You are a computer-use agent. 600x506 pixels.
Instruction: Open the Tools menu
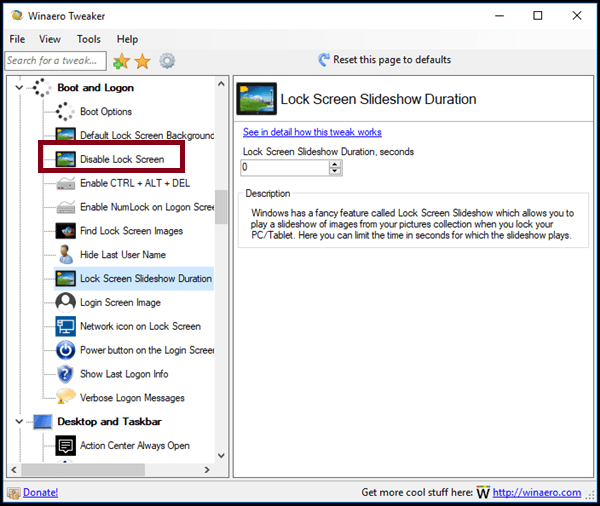click(89, 39)
